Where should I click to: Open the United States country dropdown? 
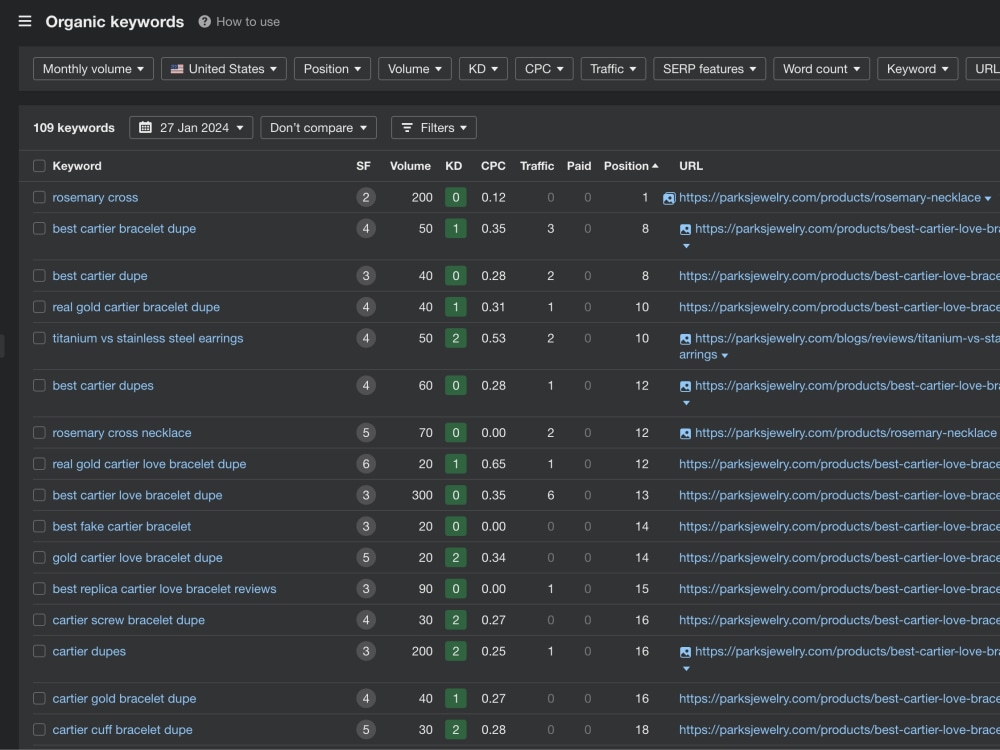tap(224, 69)
